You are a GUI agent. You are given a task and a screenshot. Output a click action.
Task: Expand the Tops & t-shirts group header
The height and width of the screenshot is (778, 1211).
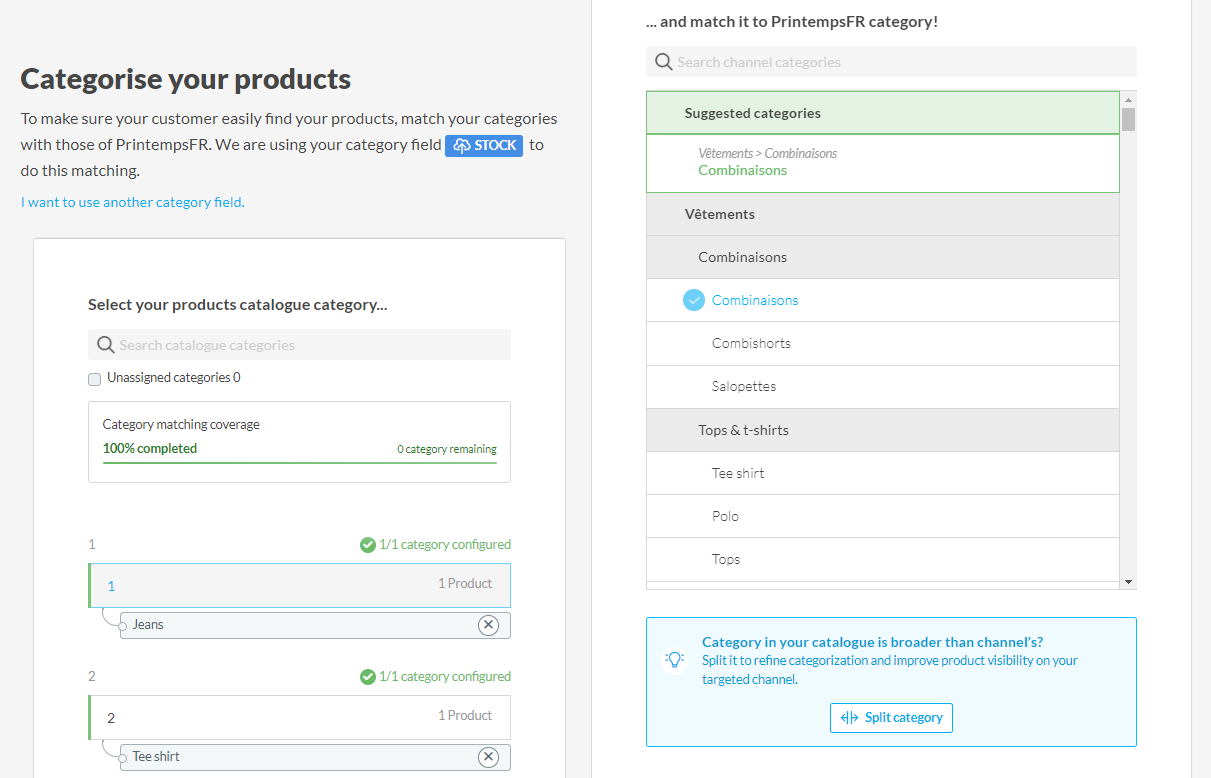coord(743,430)
